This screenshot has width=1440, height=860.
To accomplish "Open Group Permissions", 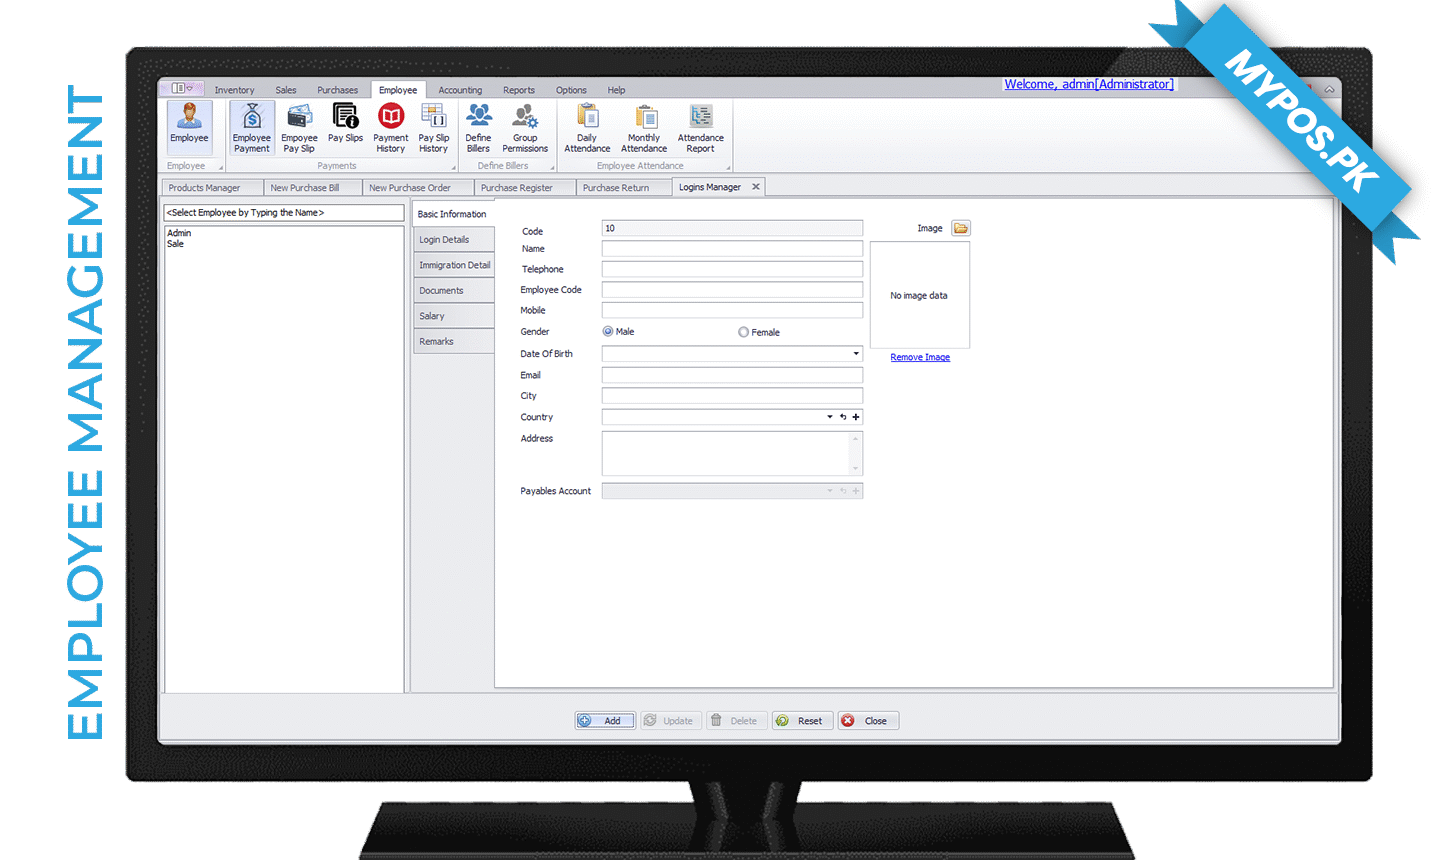I will click(525, 127).
